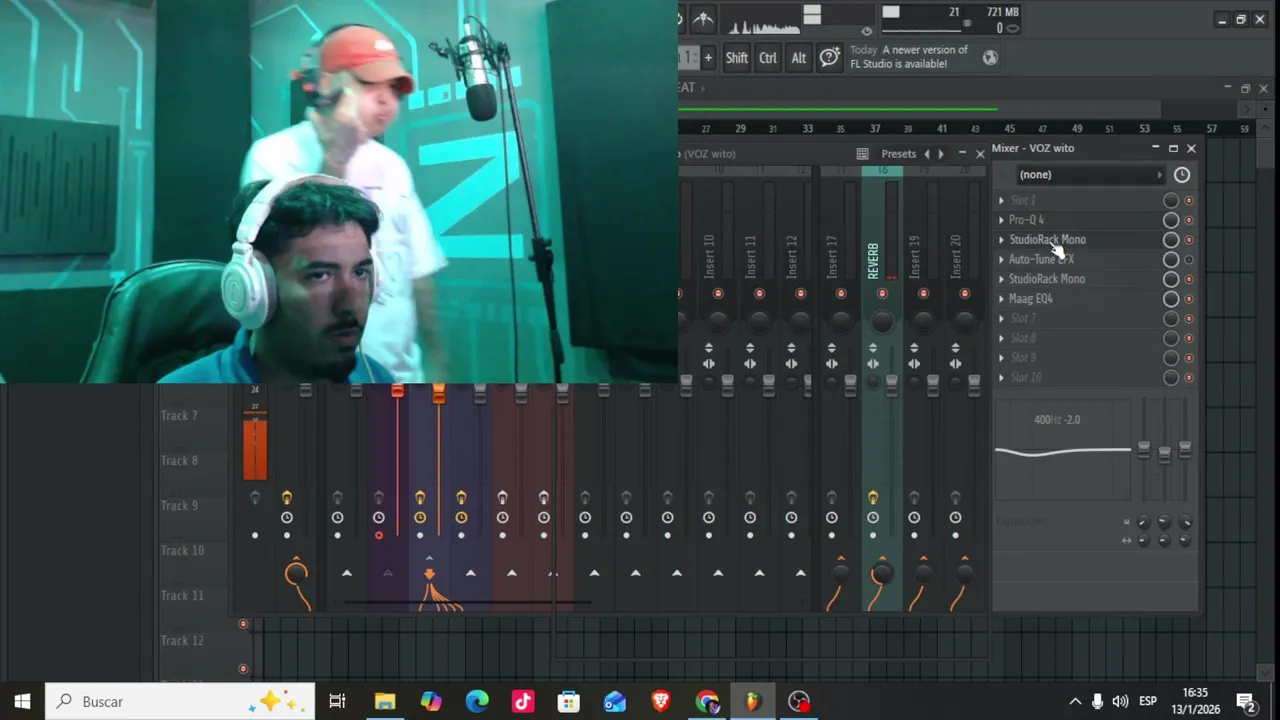Image resolution: width=1280 pixels, height=720 pixels.
Task: Click the Buscar search box on taskbar
Action: click(x=180, y=702)
